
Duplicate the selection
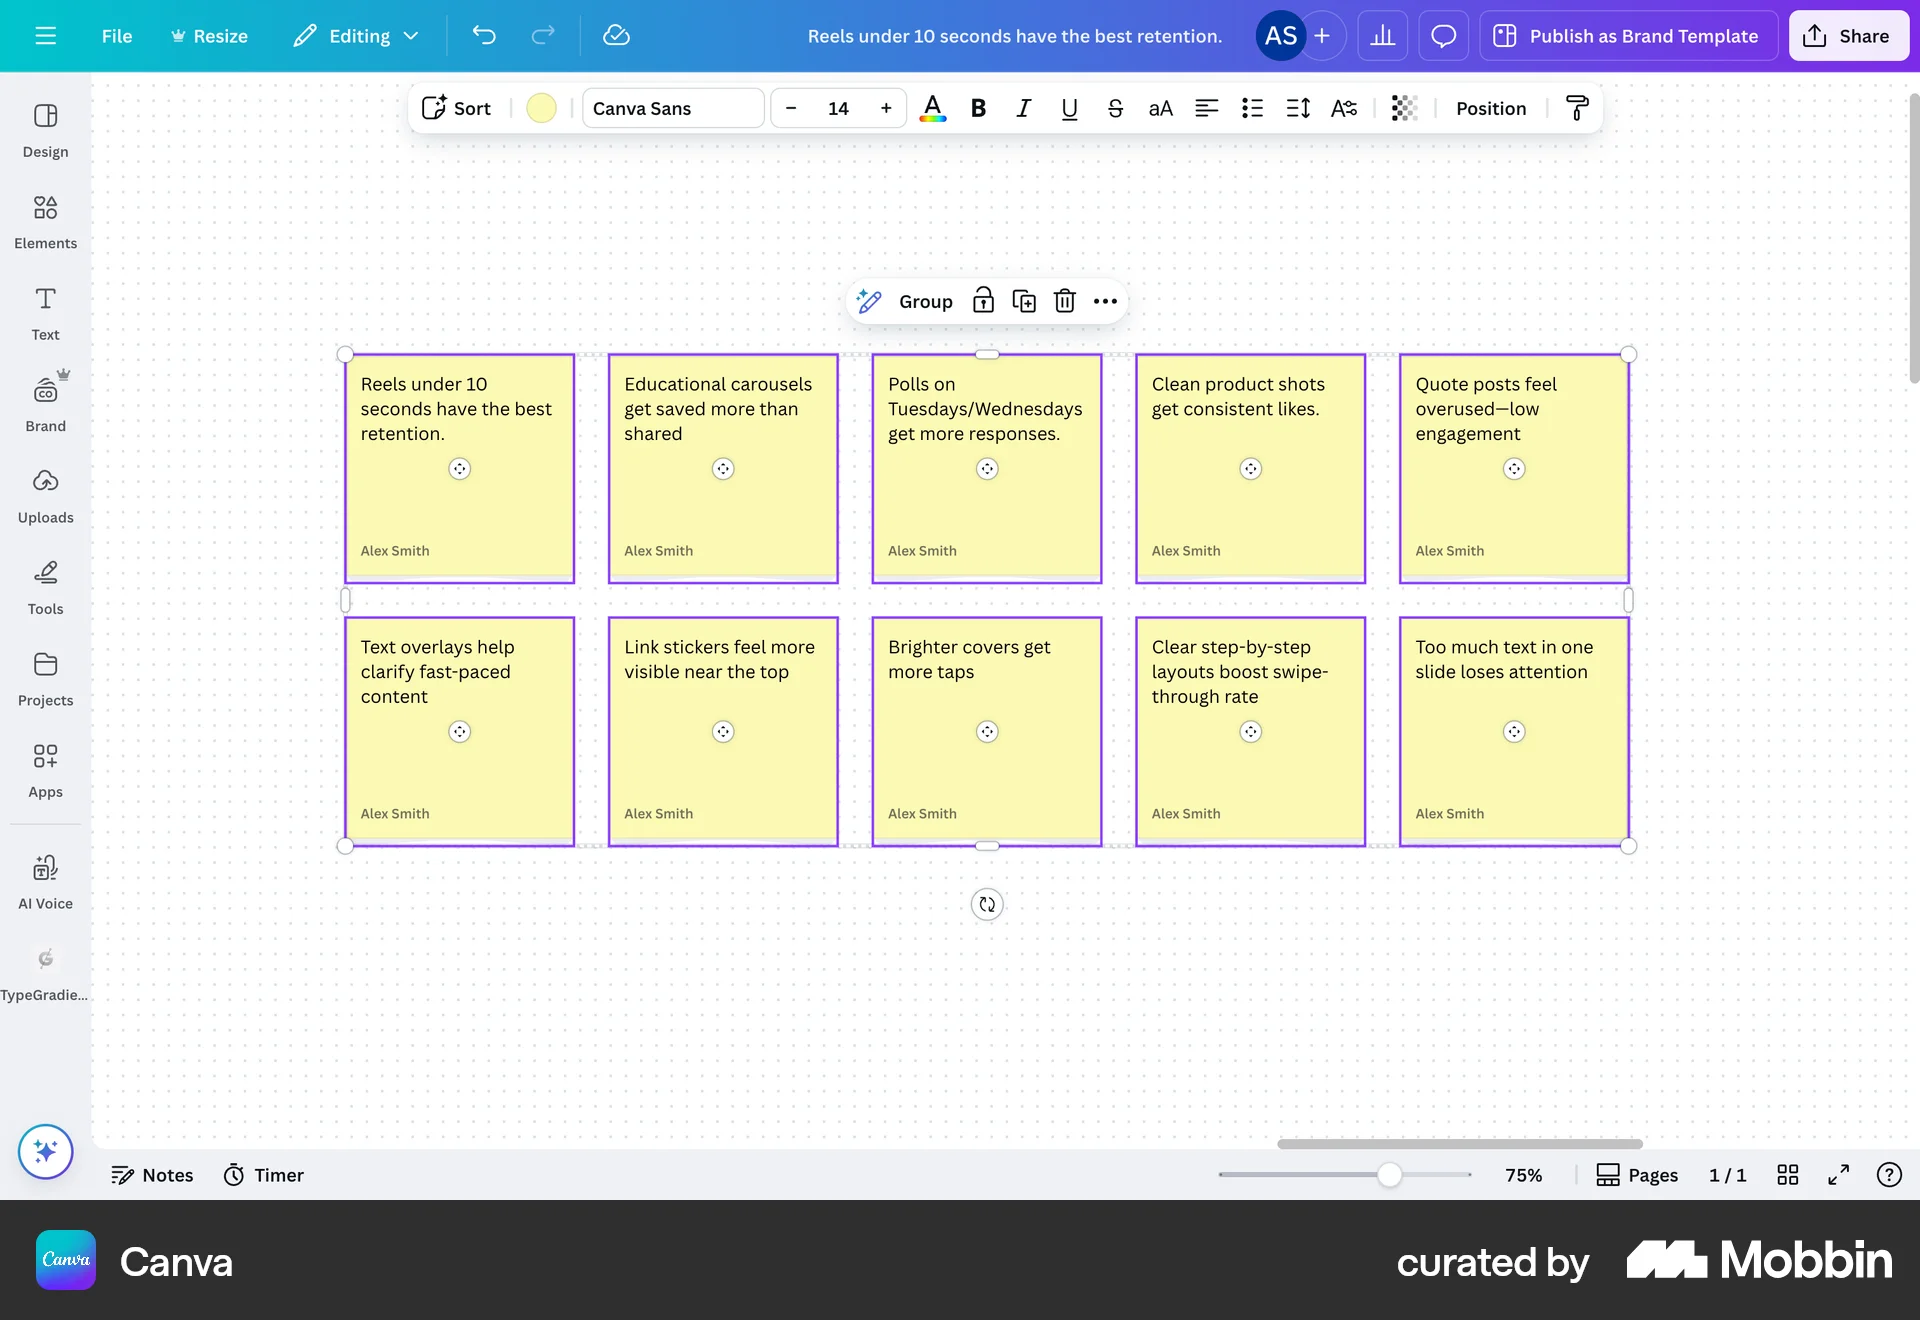click(1024, 301)
